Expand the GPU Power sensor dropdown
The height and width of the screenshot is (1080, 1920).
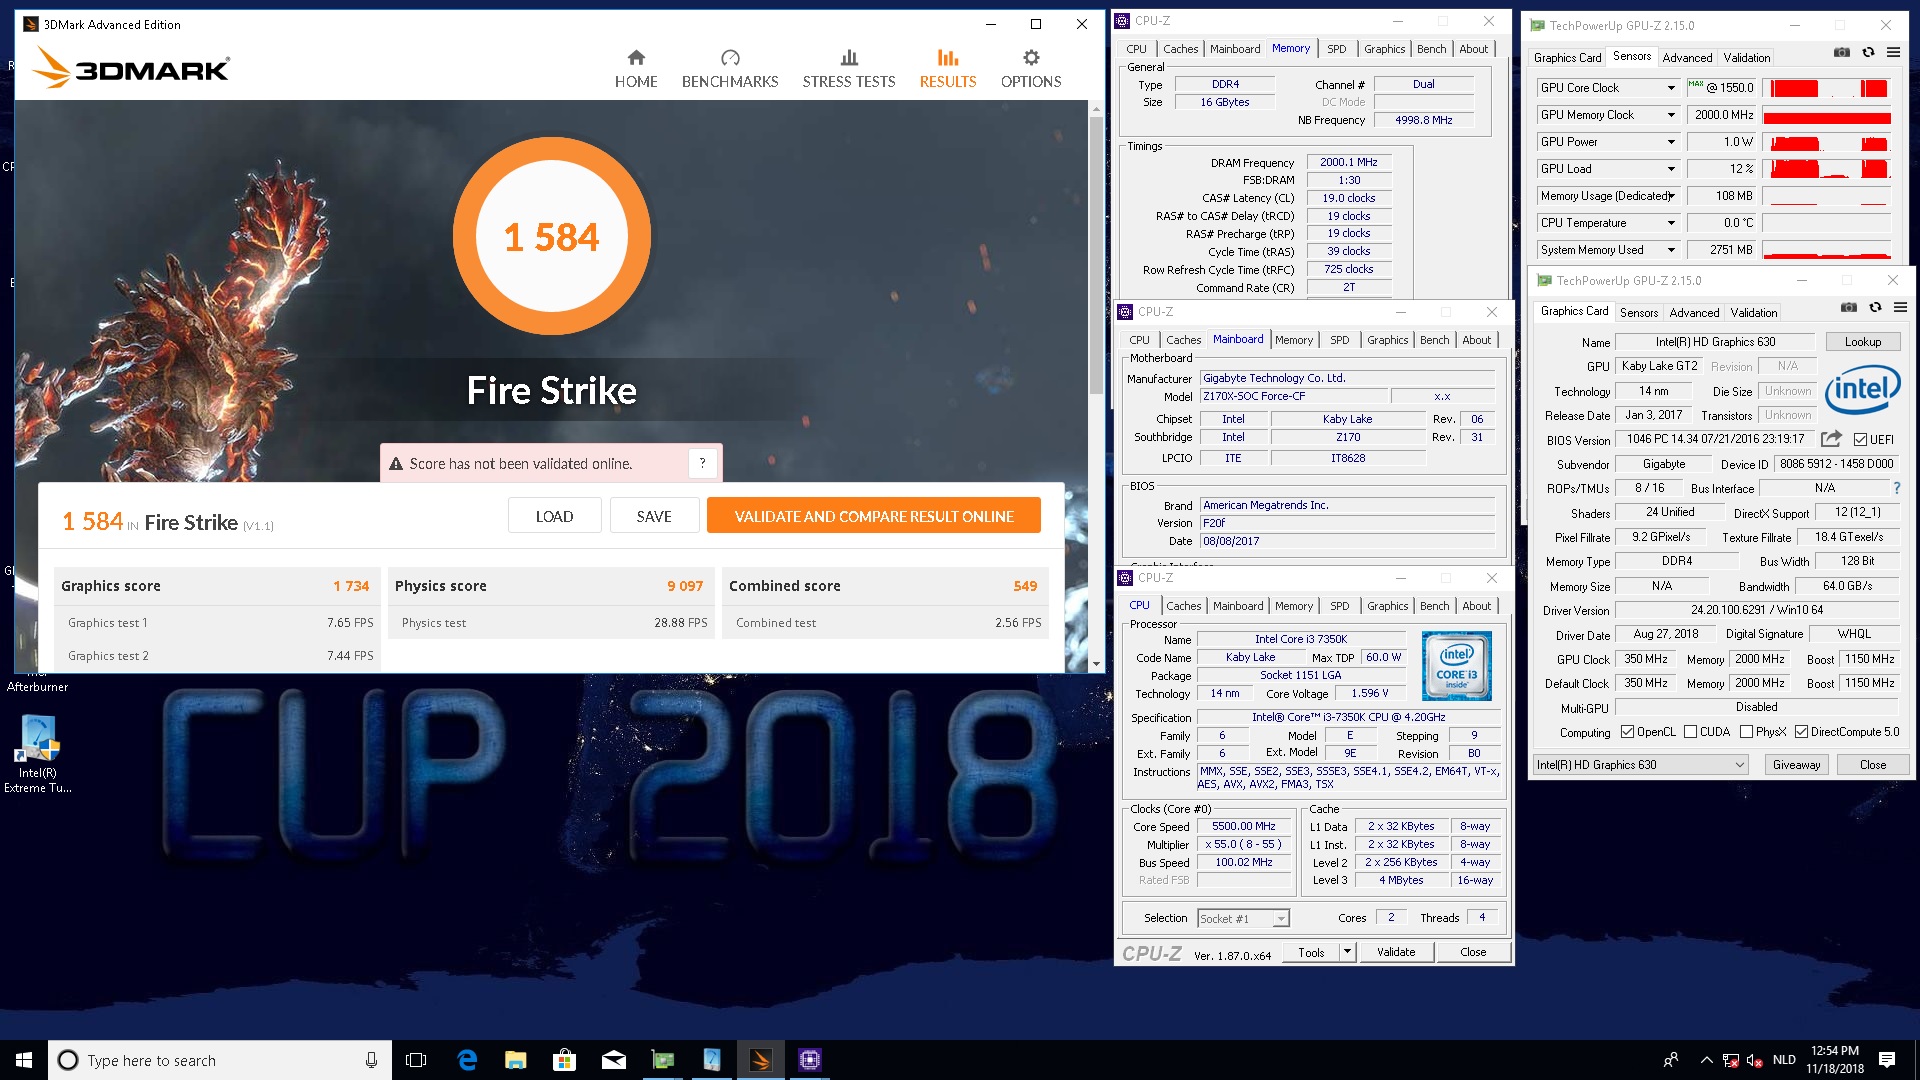click(x=1671, y=142)
